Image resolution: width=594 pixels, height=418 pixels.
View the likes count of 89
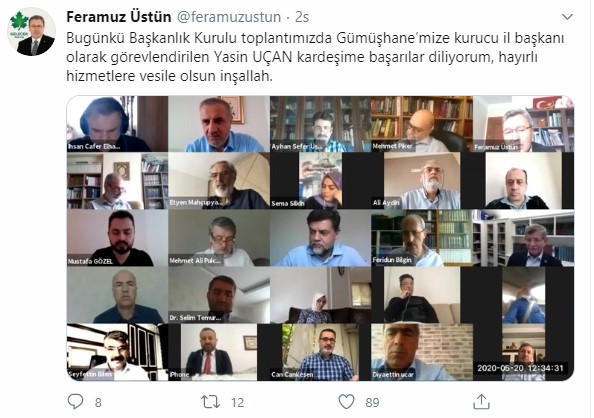(372, 402)
